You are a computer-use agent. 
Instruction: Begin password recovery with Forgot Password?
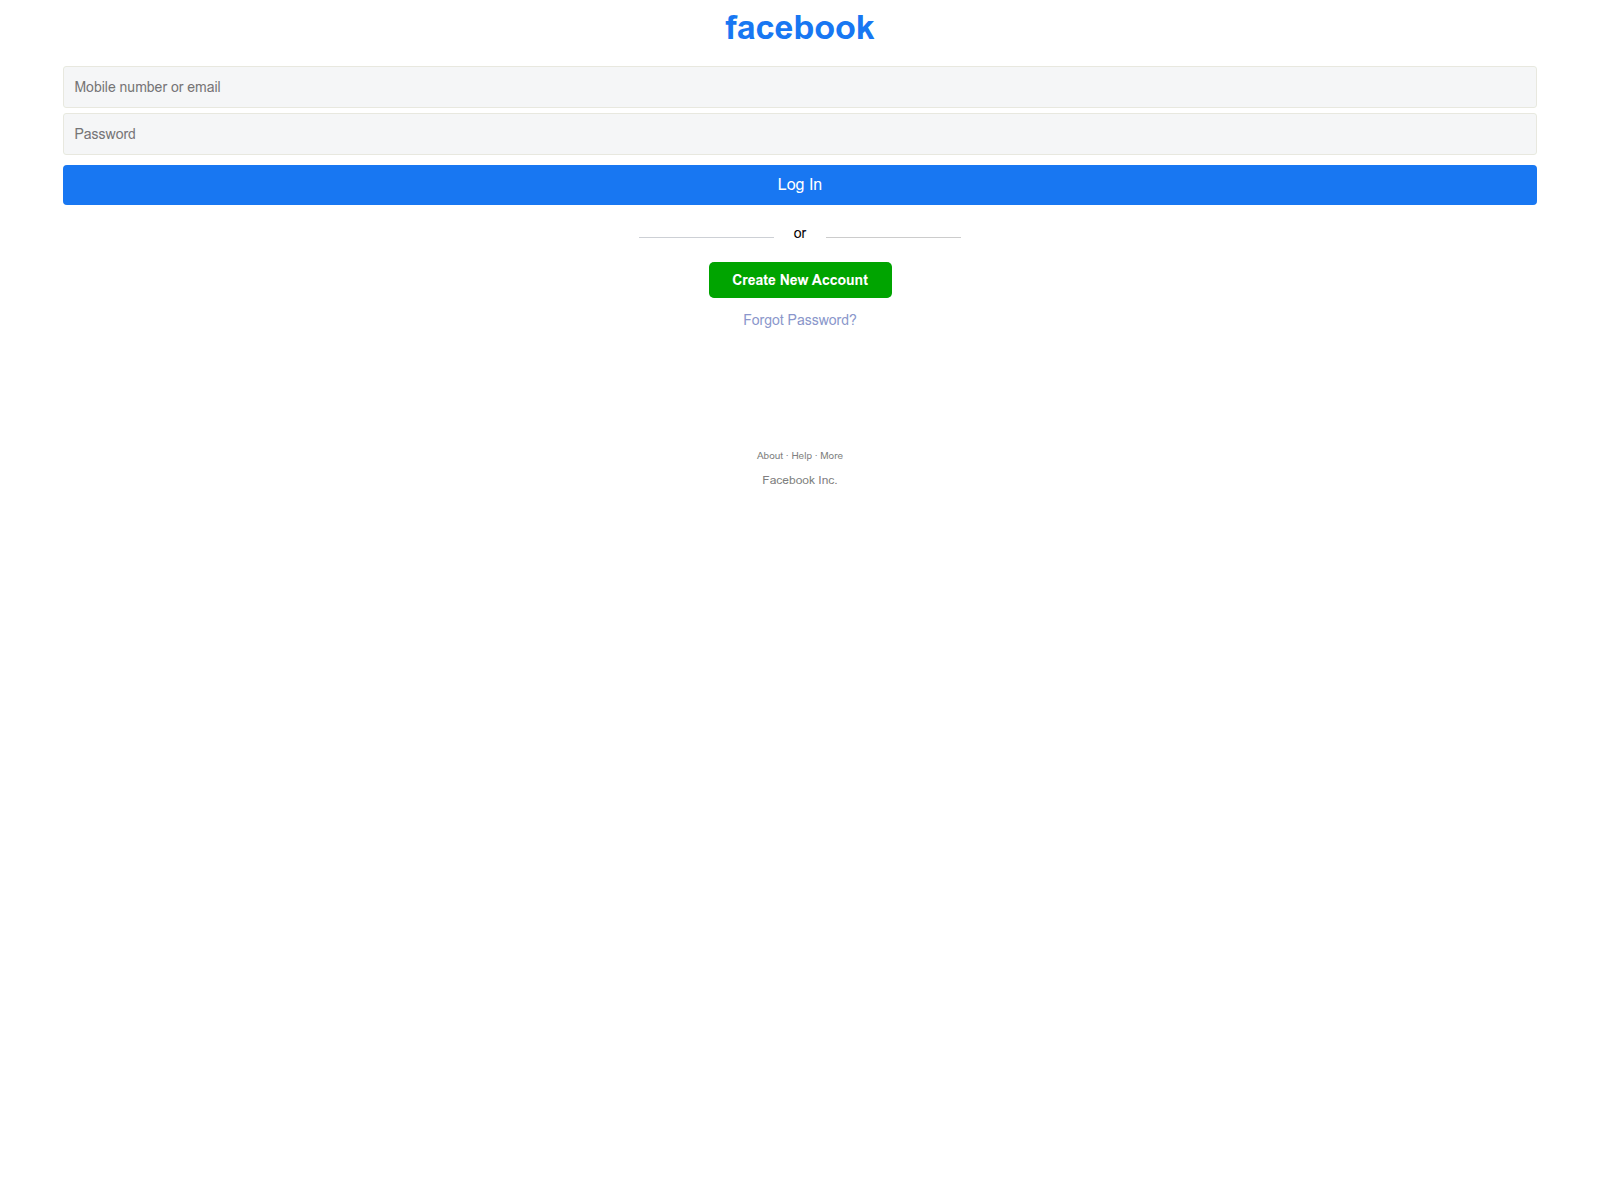coord(799,320)
